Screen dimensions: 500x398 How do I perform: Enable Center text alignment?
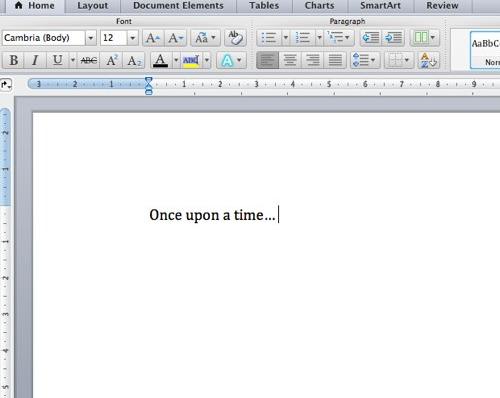coord(290,60)
